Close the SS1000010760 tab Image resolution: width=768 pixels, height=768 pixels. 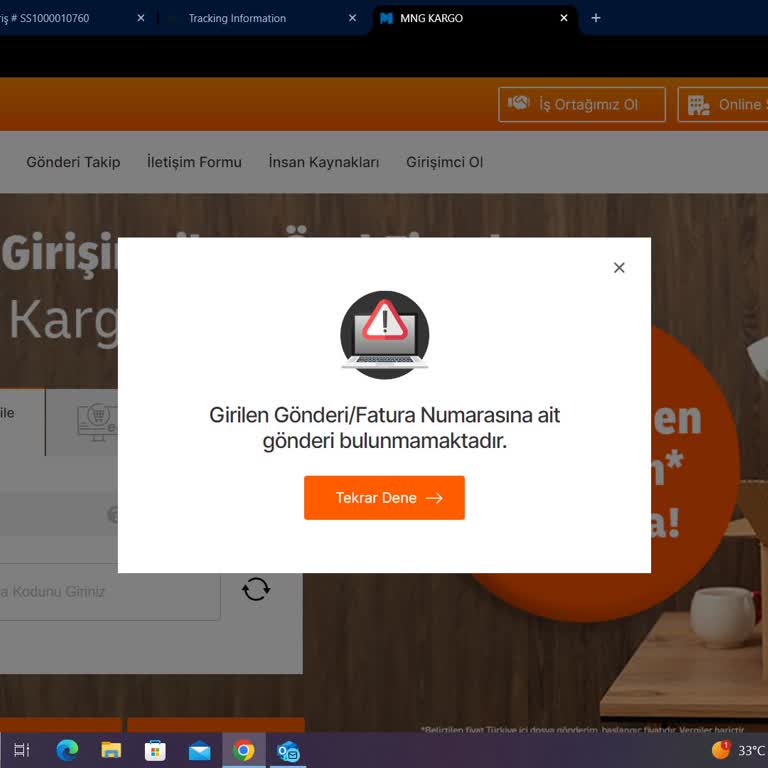(x=141, y=18)
